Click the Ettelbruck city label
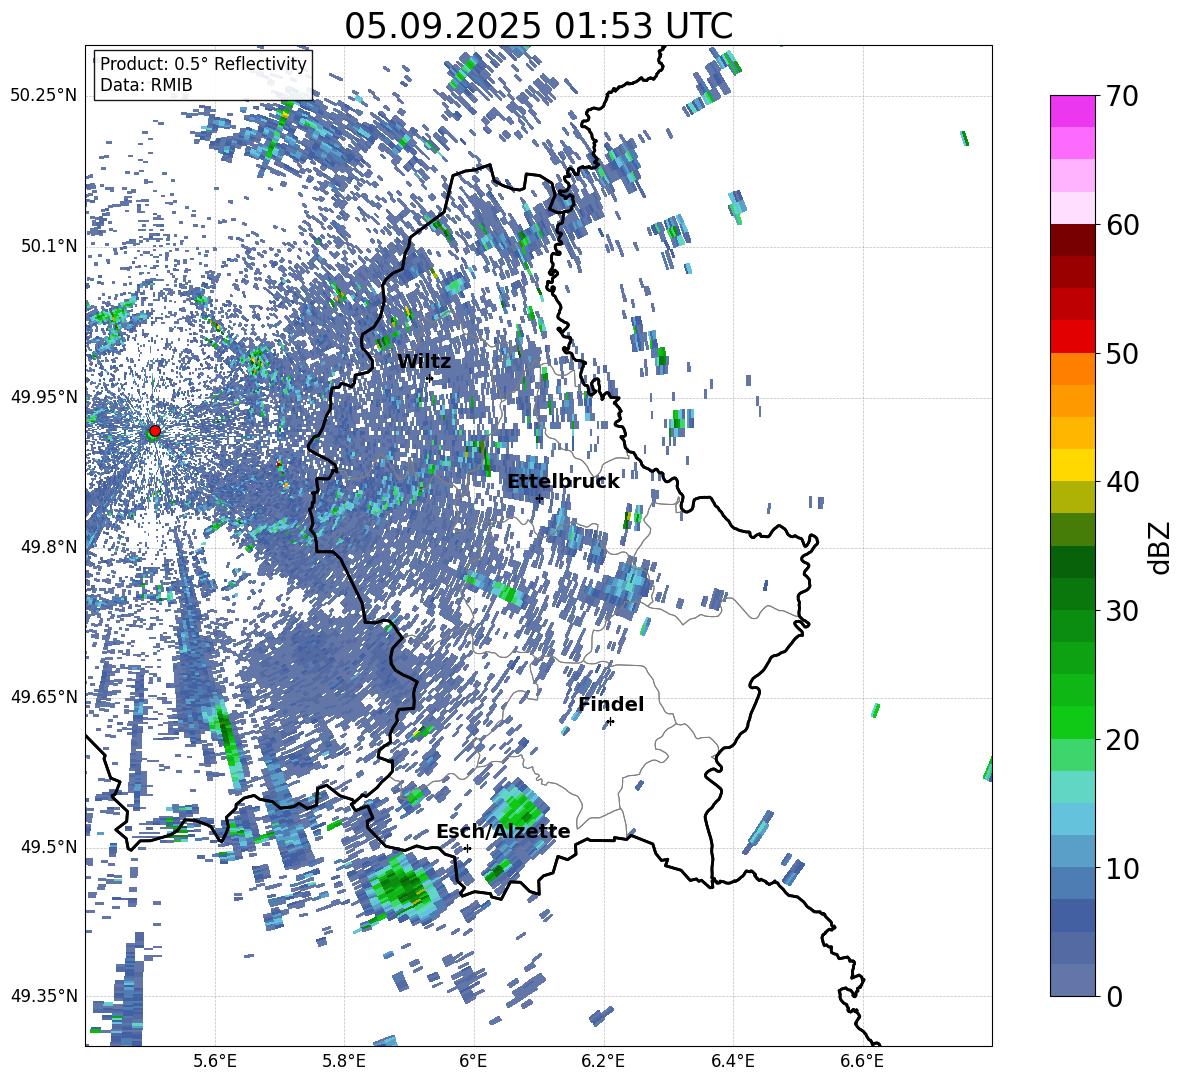The image size is (1184, 1081). click(x=563, y=482)
